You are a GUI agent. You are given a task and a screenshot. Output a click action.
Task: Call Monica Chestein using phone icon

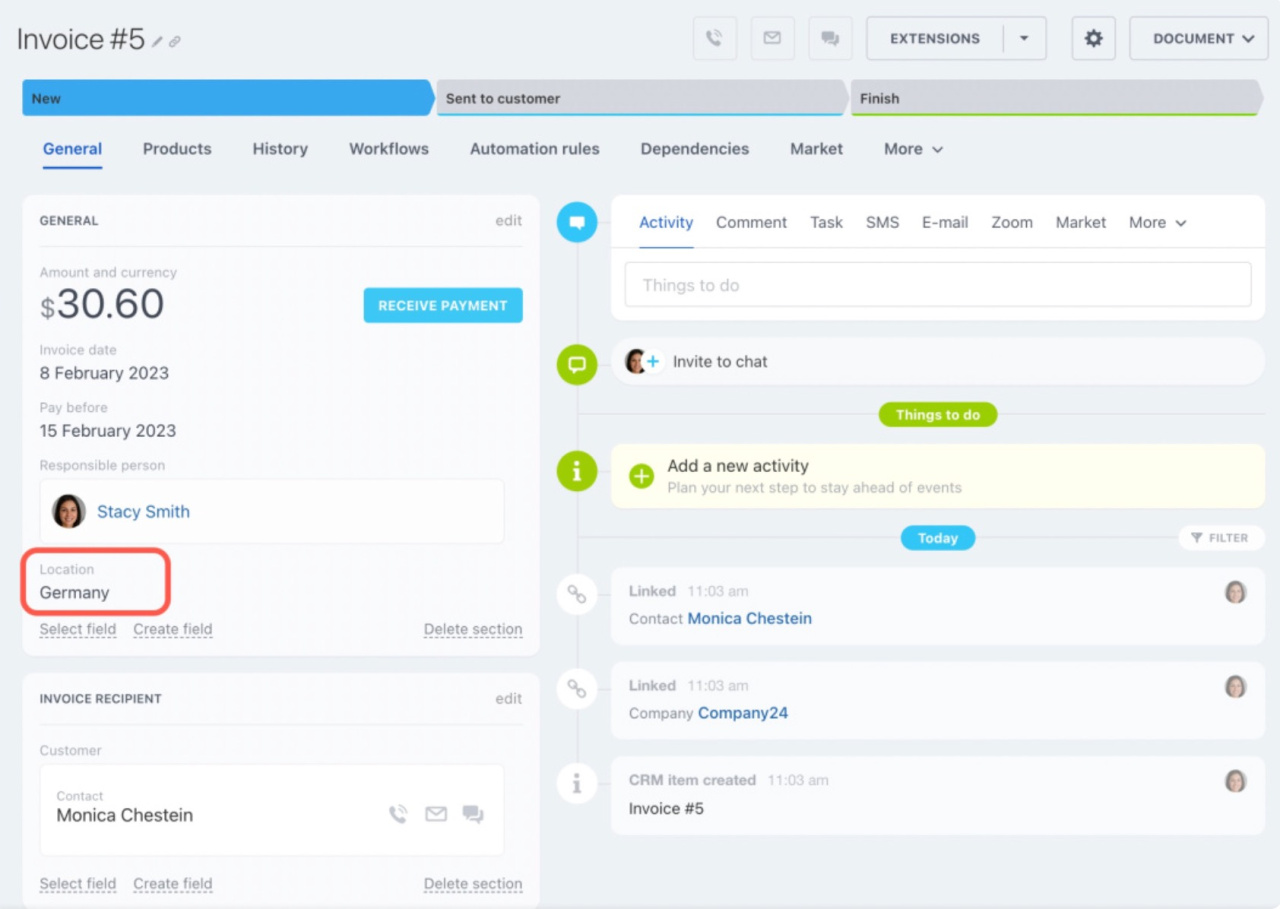tap(398, 814)
